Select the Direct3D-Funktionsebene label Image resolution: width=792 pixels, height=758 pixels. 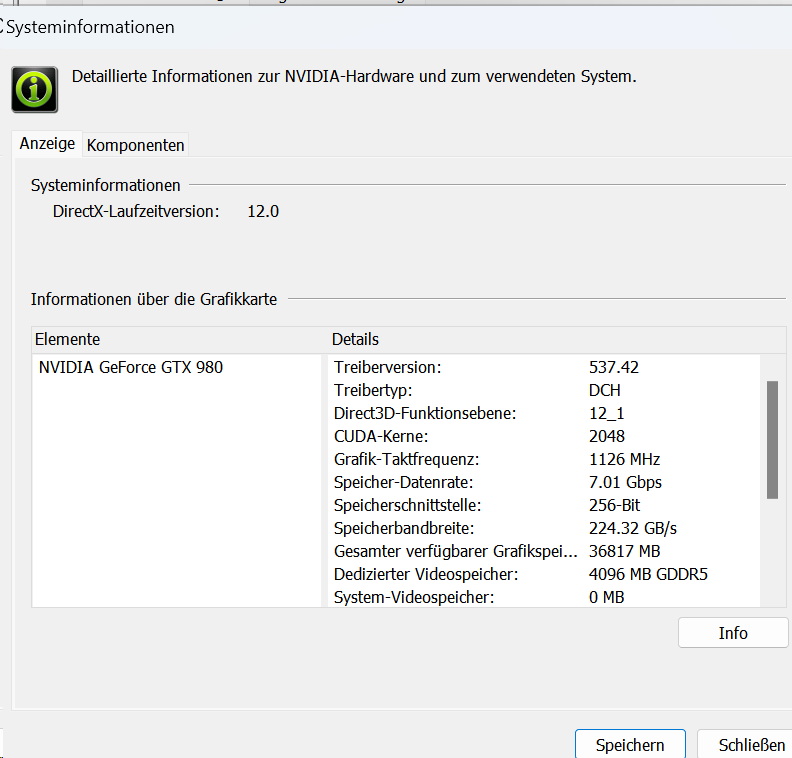pyautogui.click(x=425, y=413)
